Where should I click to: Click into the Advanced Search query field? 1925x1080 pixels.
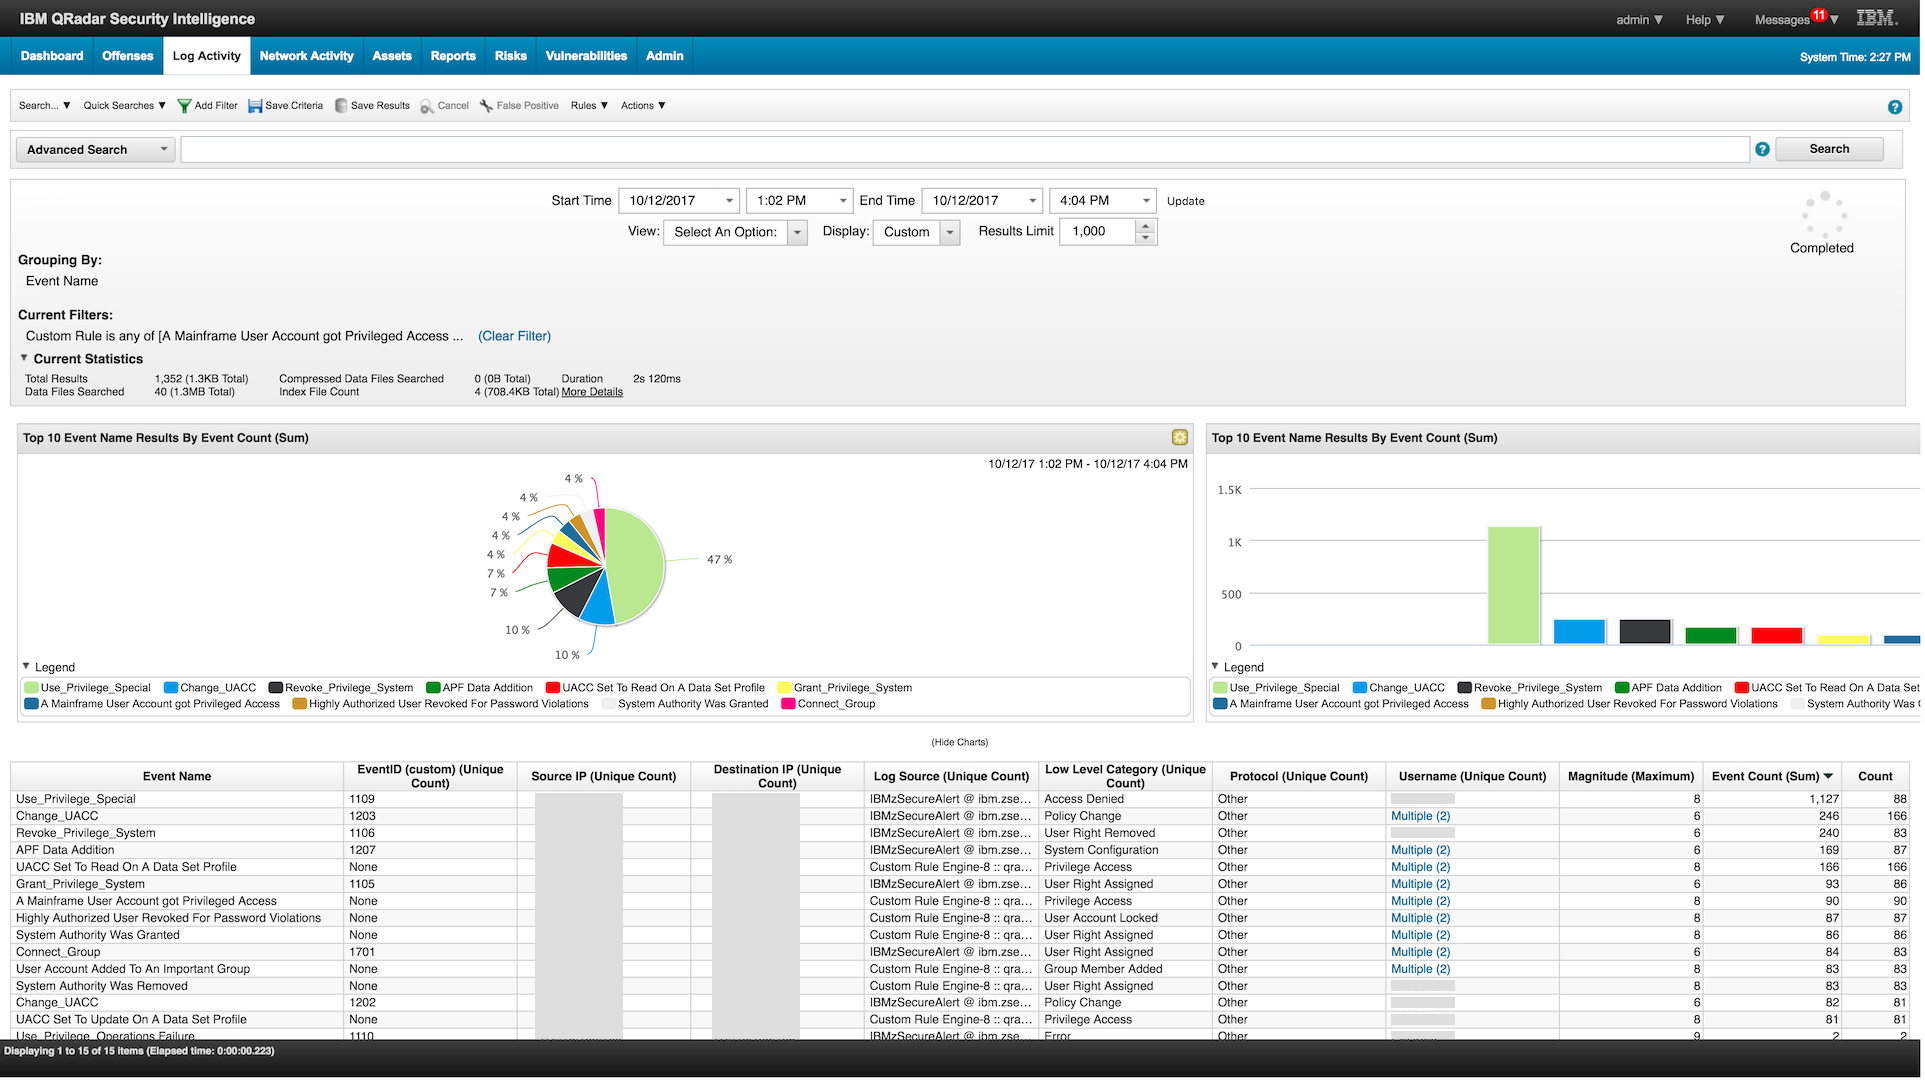pyautogui.click(x=964, y=150)
